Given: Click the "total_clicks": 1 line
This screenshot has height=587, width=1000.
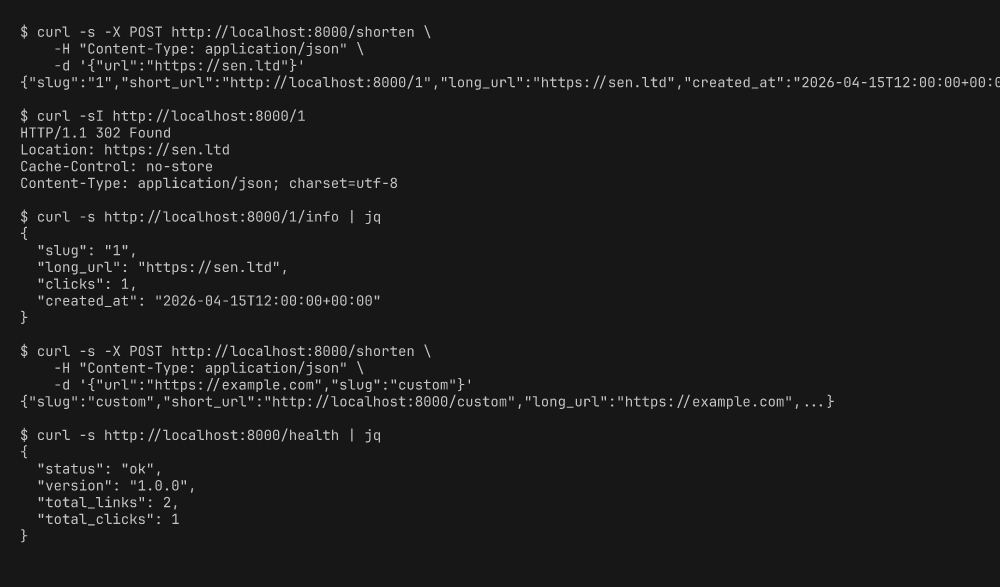Looking at the screenshot, I should [x=108, y=519].
